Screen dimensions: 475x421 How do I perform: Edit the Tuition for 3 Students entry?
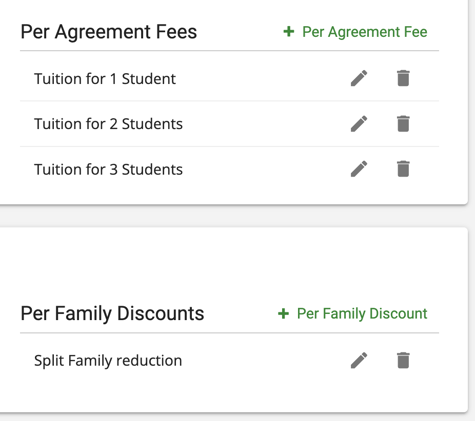[359, 169]
